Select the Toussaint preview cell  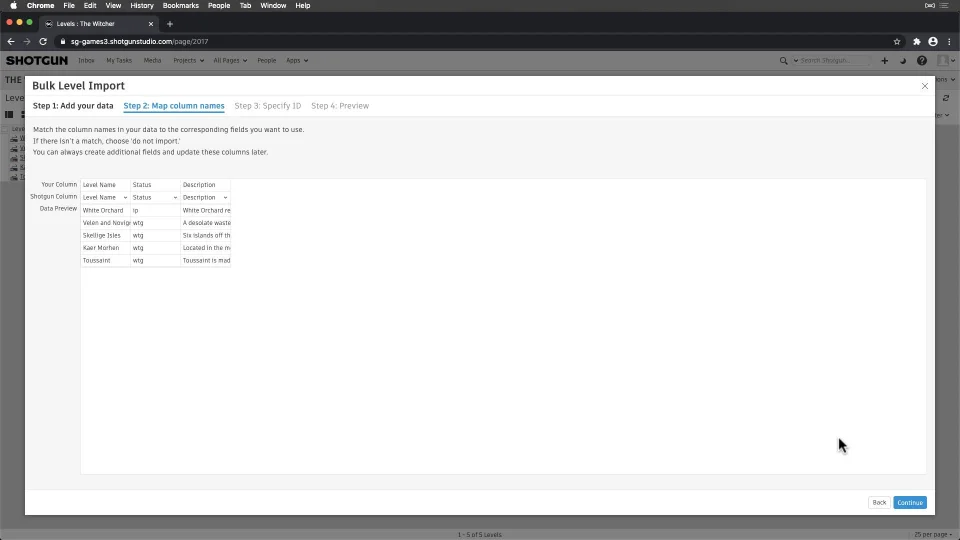(x=105, y=260)
